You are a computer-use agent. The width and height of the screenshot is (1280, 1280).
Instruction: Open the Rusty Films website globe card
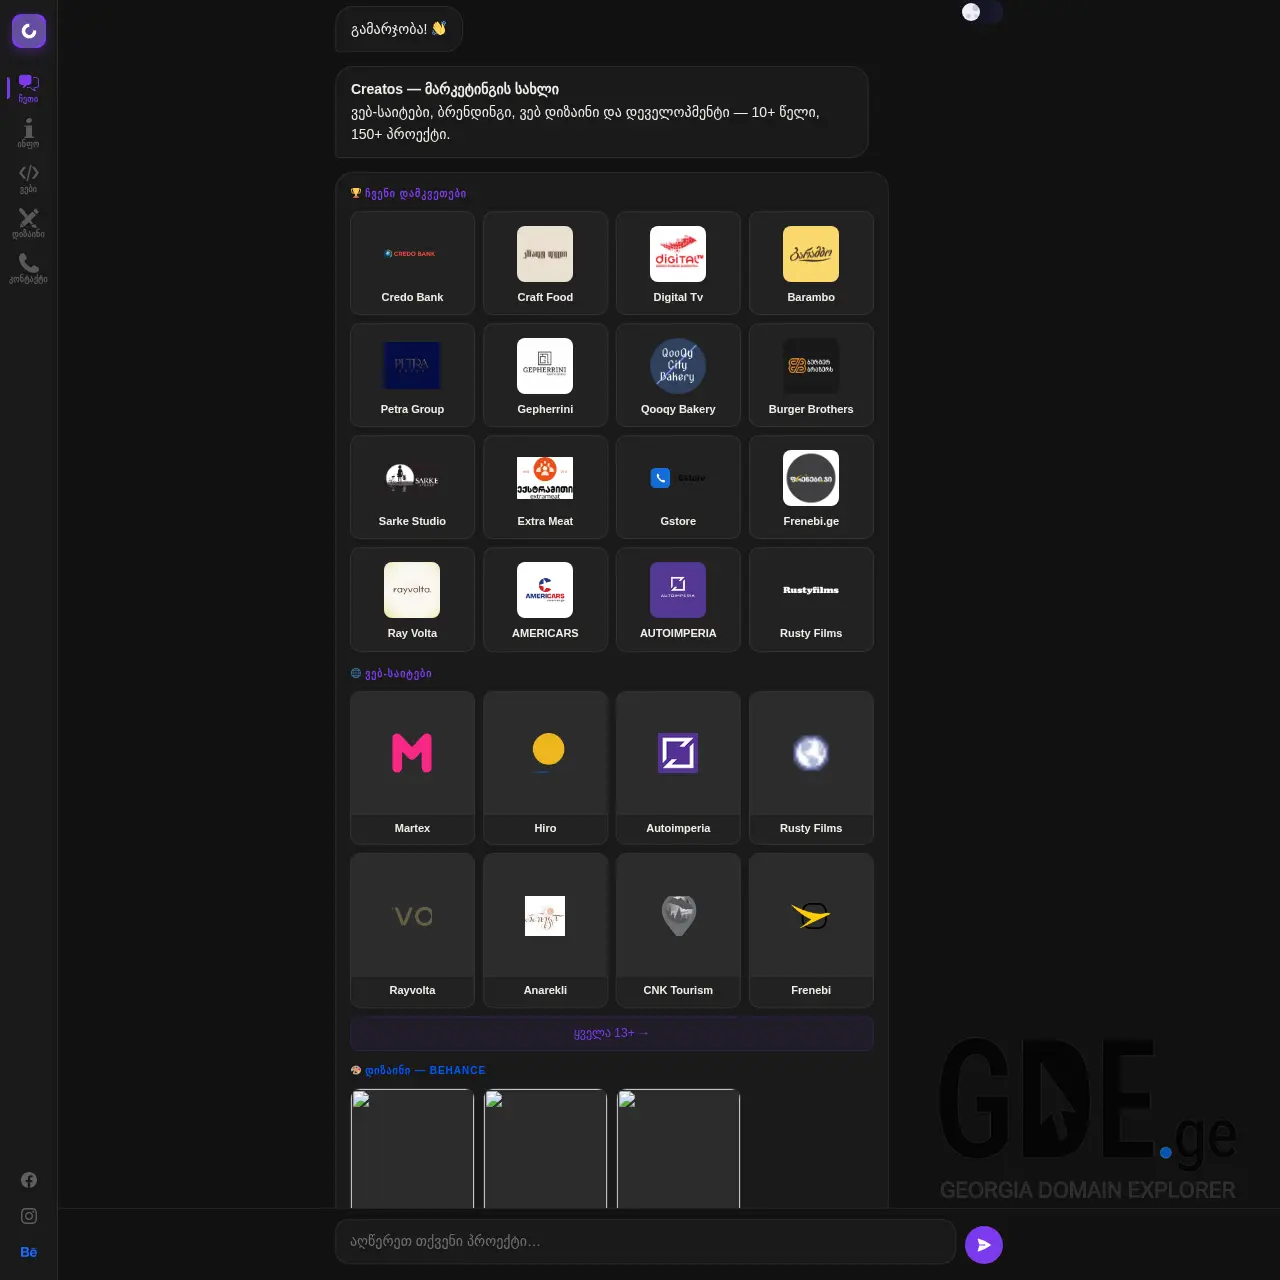click(x=811, y=768)
